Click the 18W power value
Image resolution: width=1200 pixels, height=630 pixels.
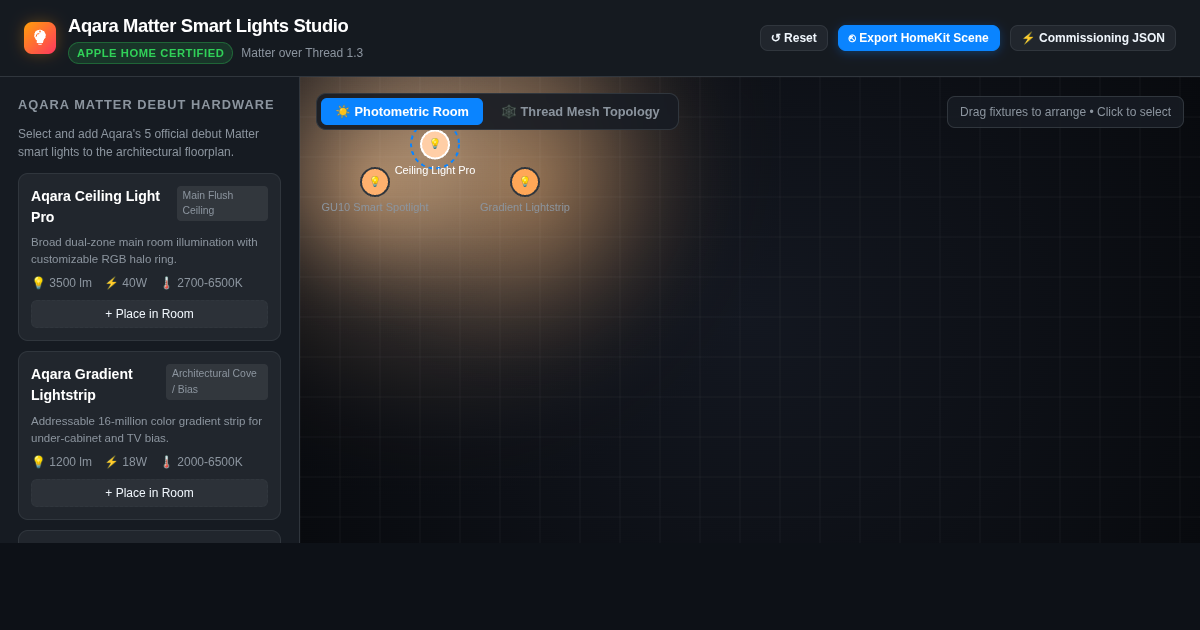click(x=126, y=462)
